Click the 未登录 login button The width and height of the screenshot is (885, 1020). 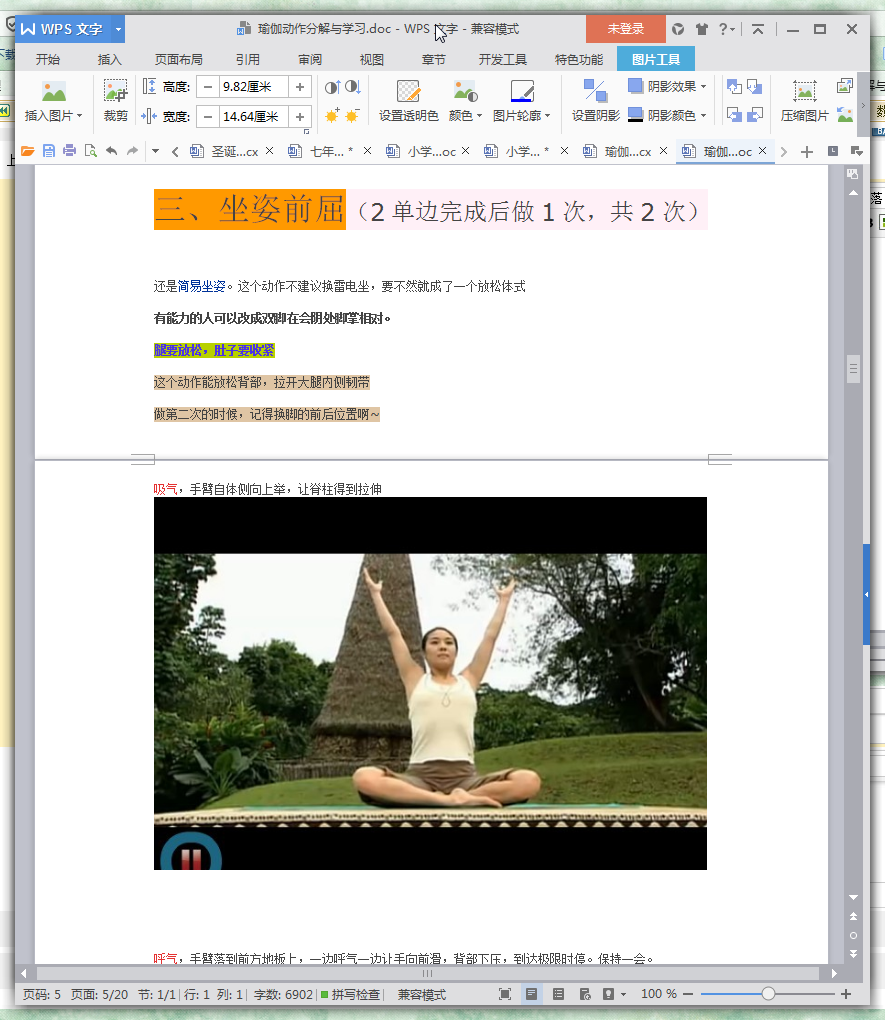click(x=625, y=29)
